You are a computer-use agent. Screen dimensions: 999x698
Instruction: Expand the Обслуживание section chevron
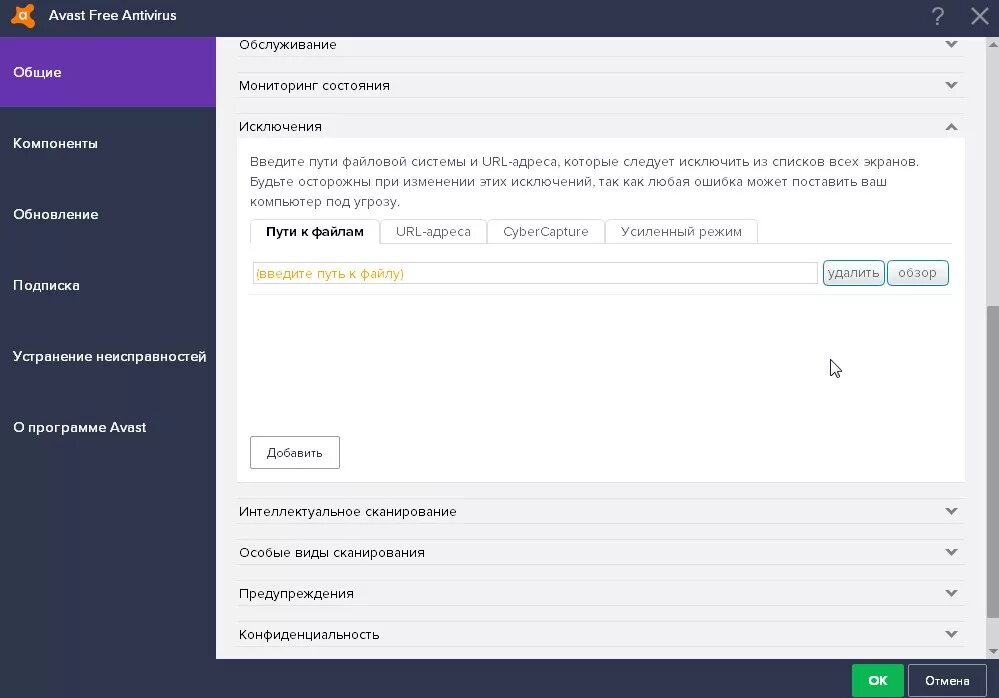(x=951, y=45)
